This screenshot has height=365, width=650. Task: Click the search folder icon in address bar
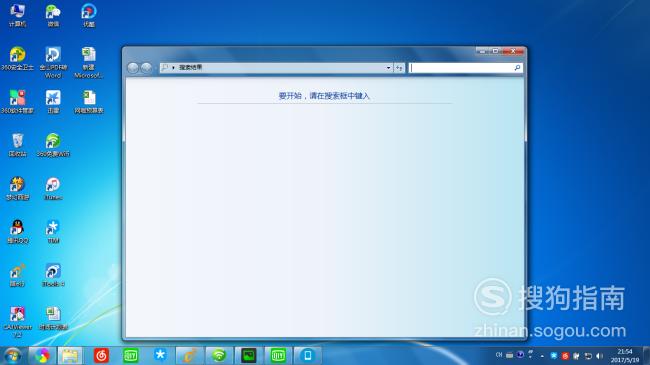click(x=165, y=67)
